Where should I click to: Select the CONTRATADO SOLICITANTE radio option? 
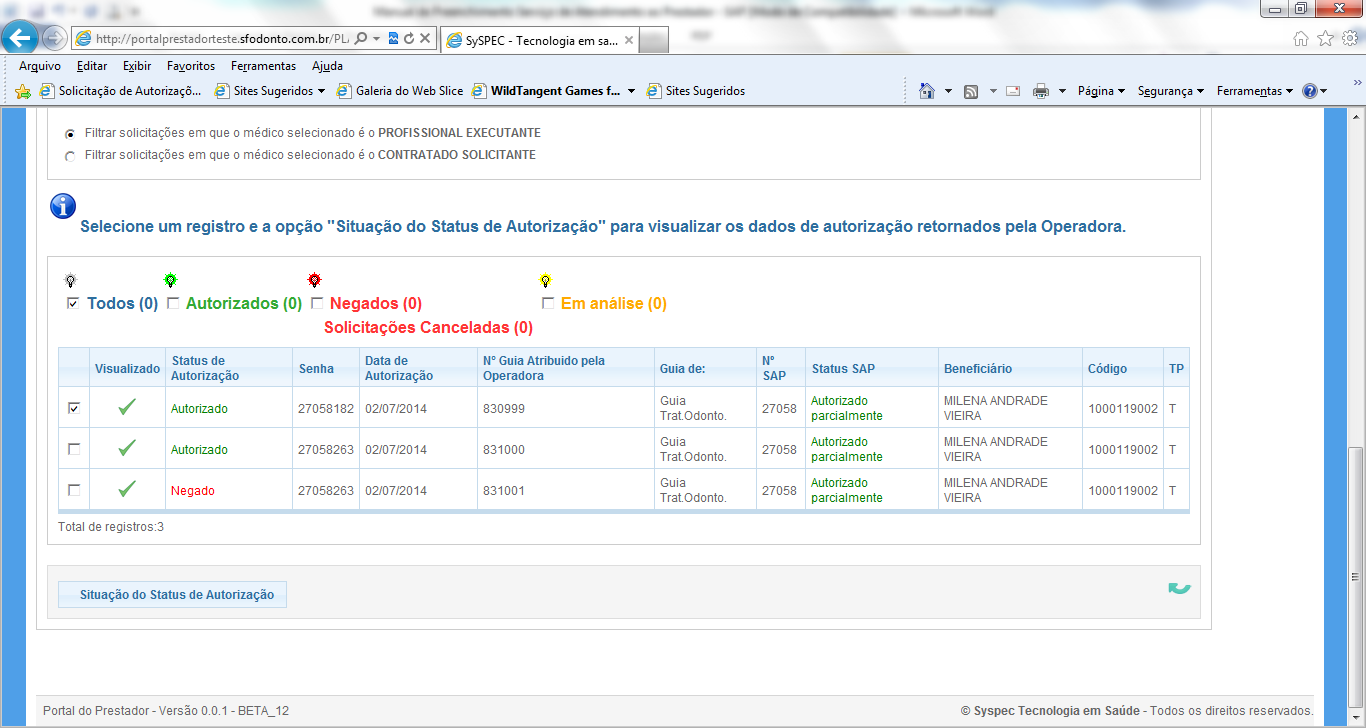[70, 156]
